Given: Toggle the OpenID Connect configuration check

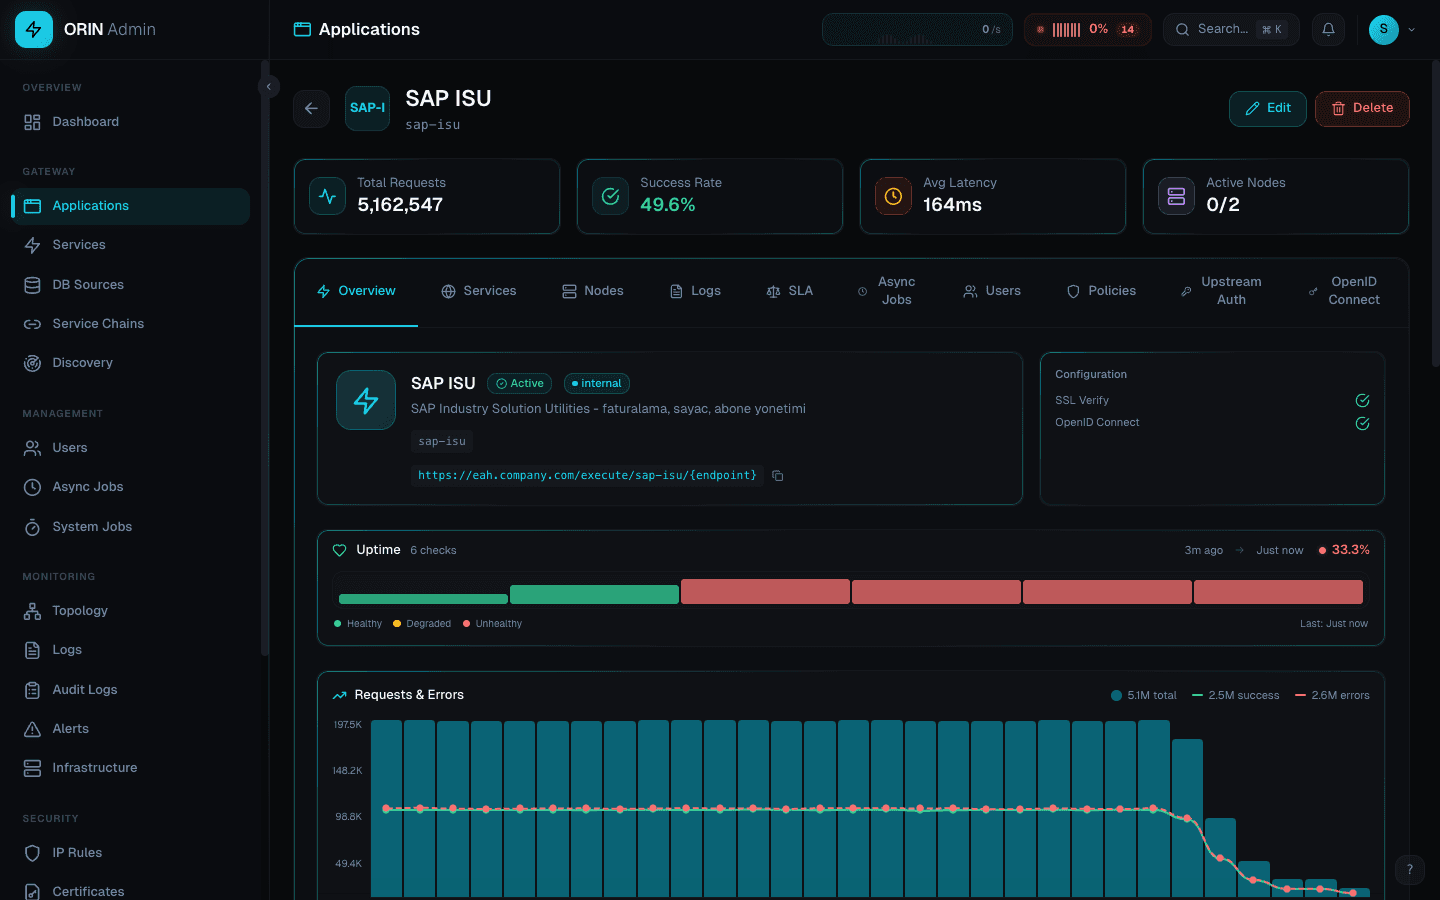Looking at the screenshot, I should tap(1362, 423).
